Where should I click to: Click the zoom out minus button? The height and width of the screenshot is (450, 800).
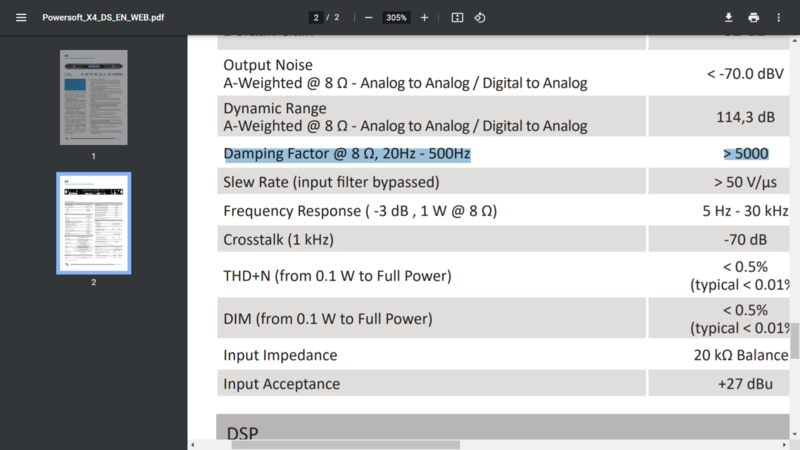tap(368, 18)
